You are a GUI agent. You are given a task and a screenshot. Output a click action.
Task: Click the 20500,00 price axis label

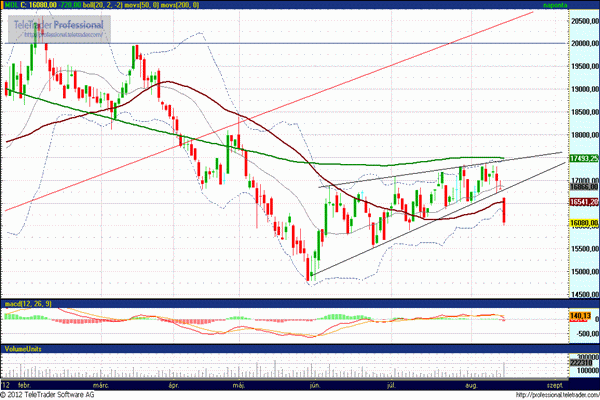click(x=584, y=21)
